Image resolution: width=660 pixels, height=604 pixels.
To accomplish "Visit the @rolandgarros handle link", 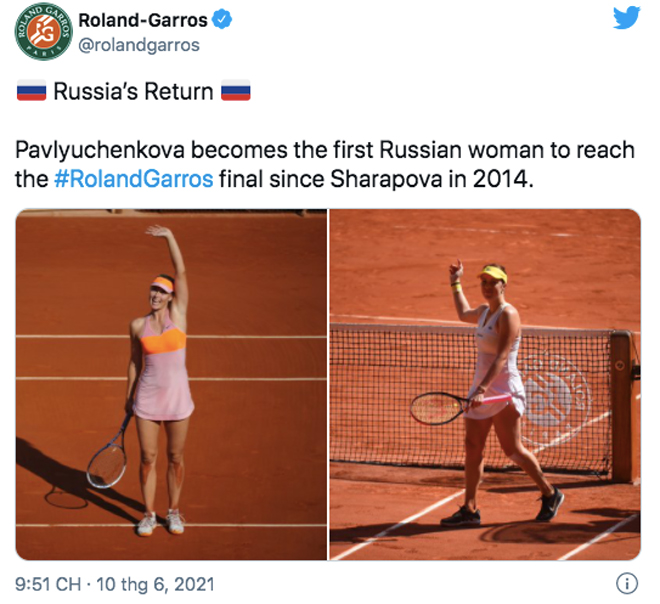I will tap(139, 45).
